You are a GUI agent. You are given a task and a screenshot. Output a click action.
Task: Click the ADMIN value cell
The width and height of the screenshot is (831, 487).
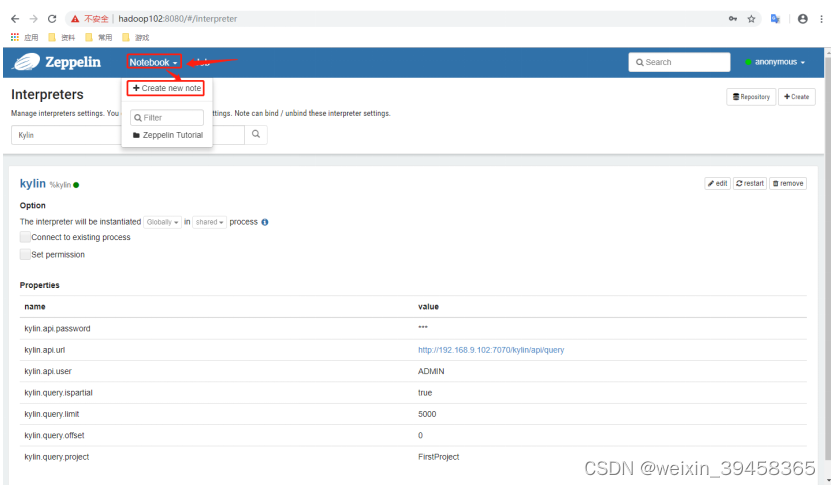431,371
